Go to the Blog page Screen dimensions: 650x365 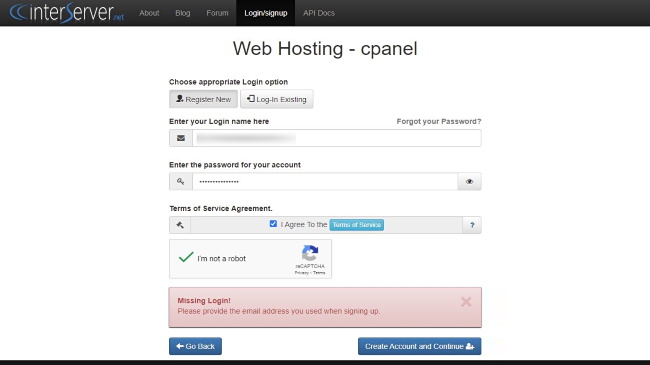coord(182,13)
